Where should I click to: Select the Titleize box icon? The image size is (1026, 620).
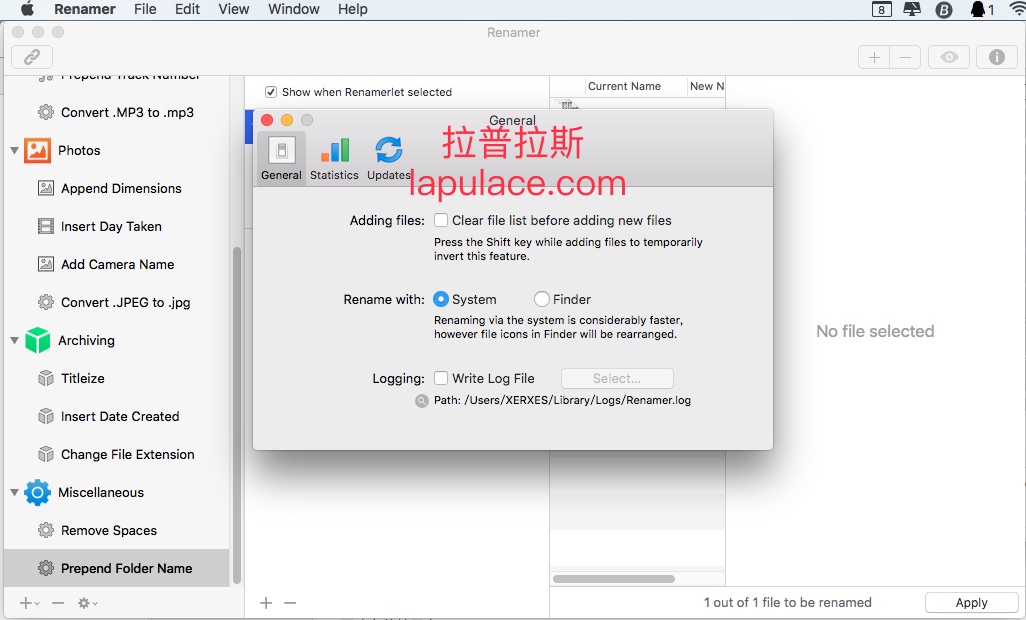[46, 378]
